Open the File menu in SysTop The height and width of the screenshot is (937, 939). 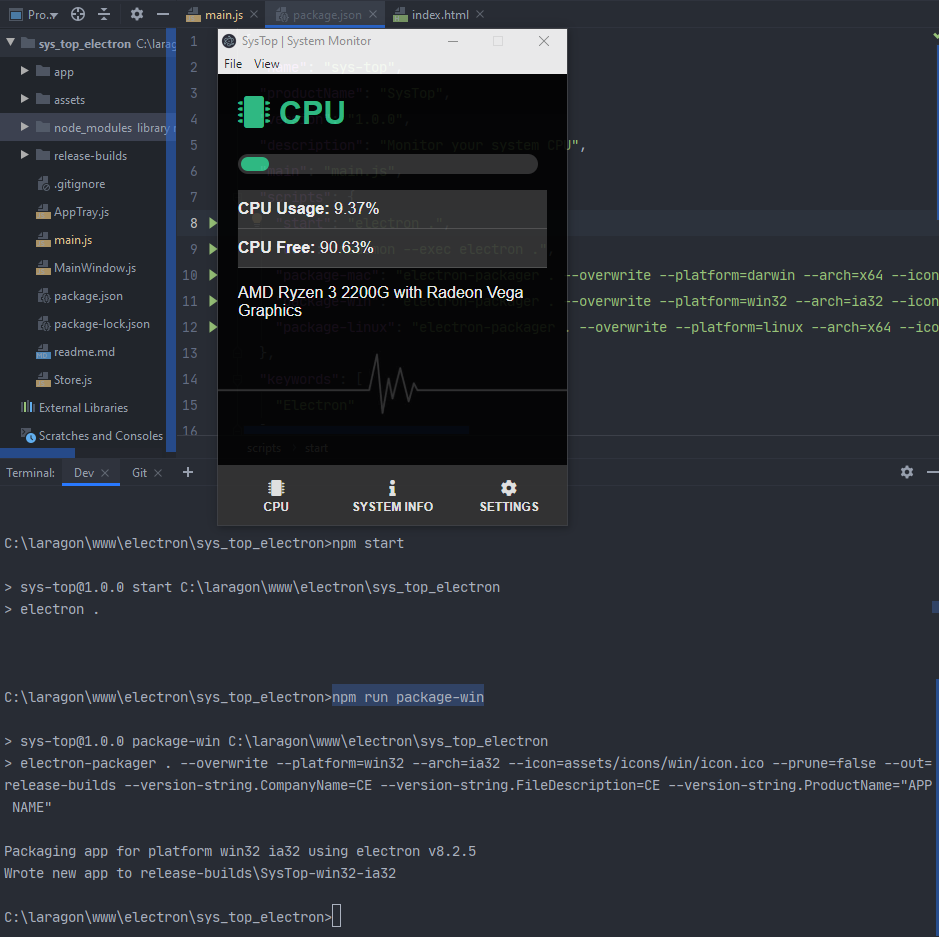233,64
